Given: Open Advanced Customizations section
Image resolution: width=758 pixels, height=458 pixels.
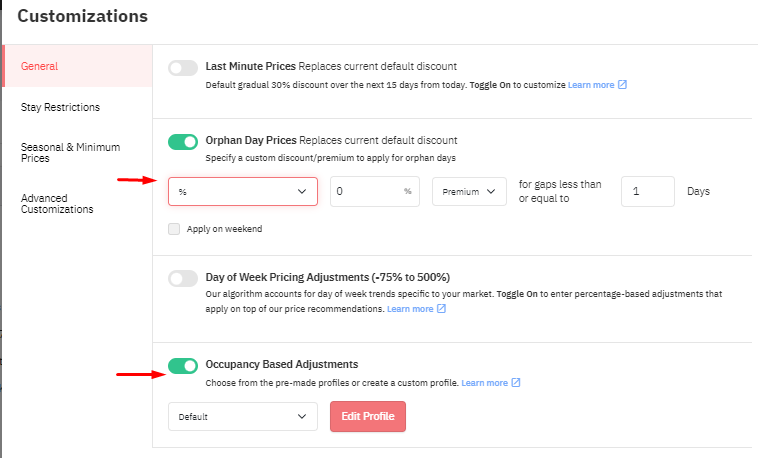Looking at the screenshot, I should tap(57, 204).
